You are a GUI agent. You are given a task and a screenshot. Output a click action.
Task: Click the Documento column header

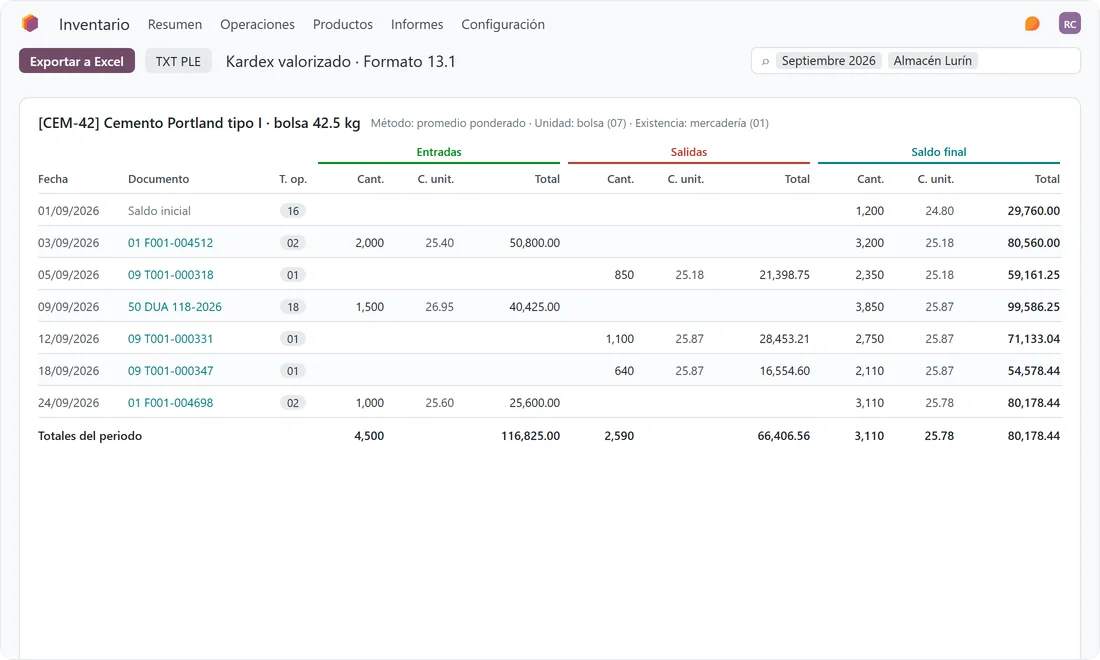(x=159, y=179)
